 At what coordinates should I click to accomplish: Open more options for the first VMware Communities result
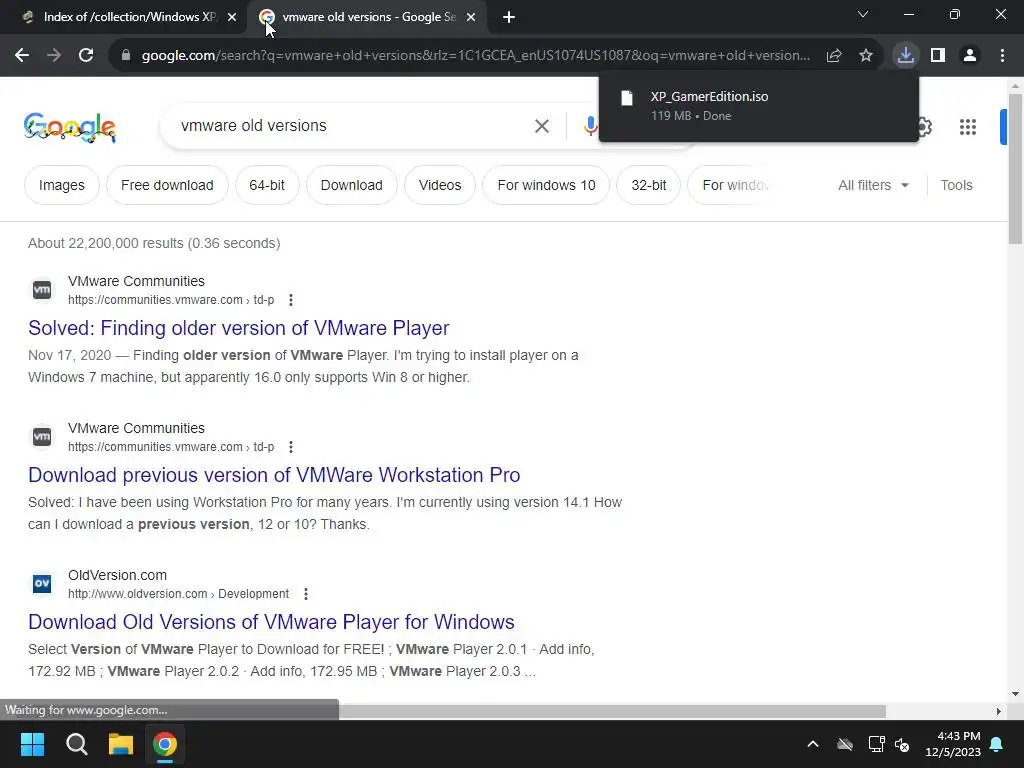click(291, 300)
